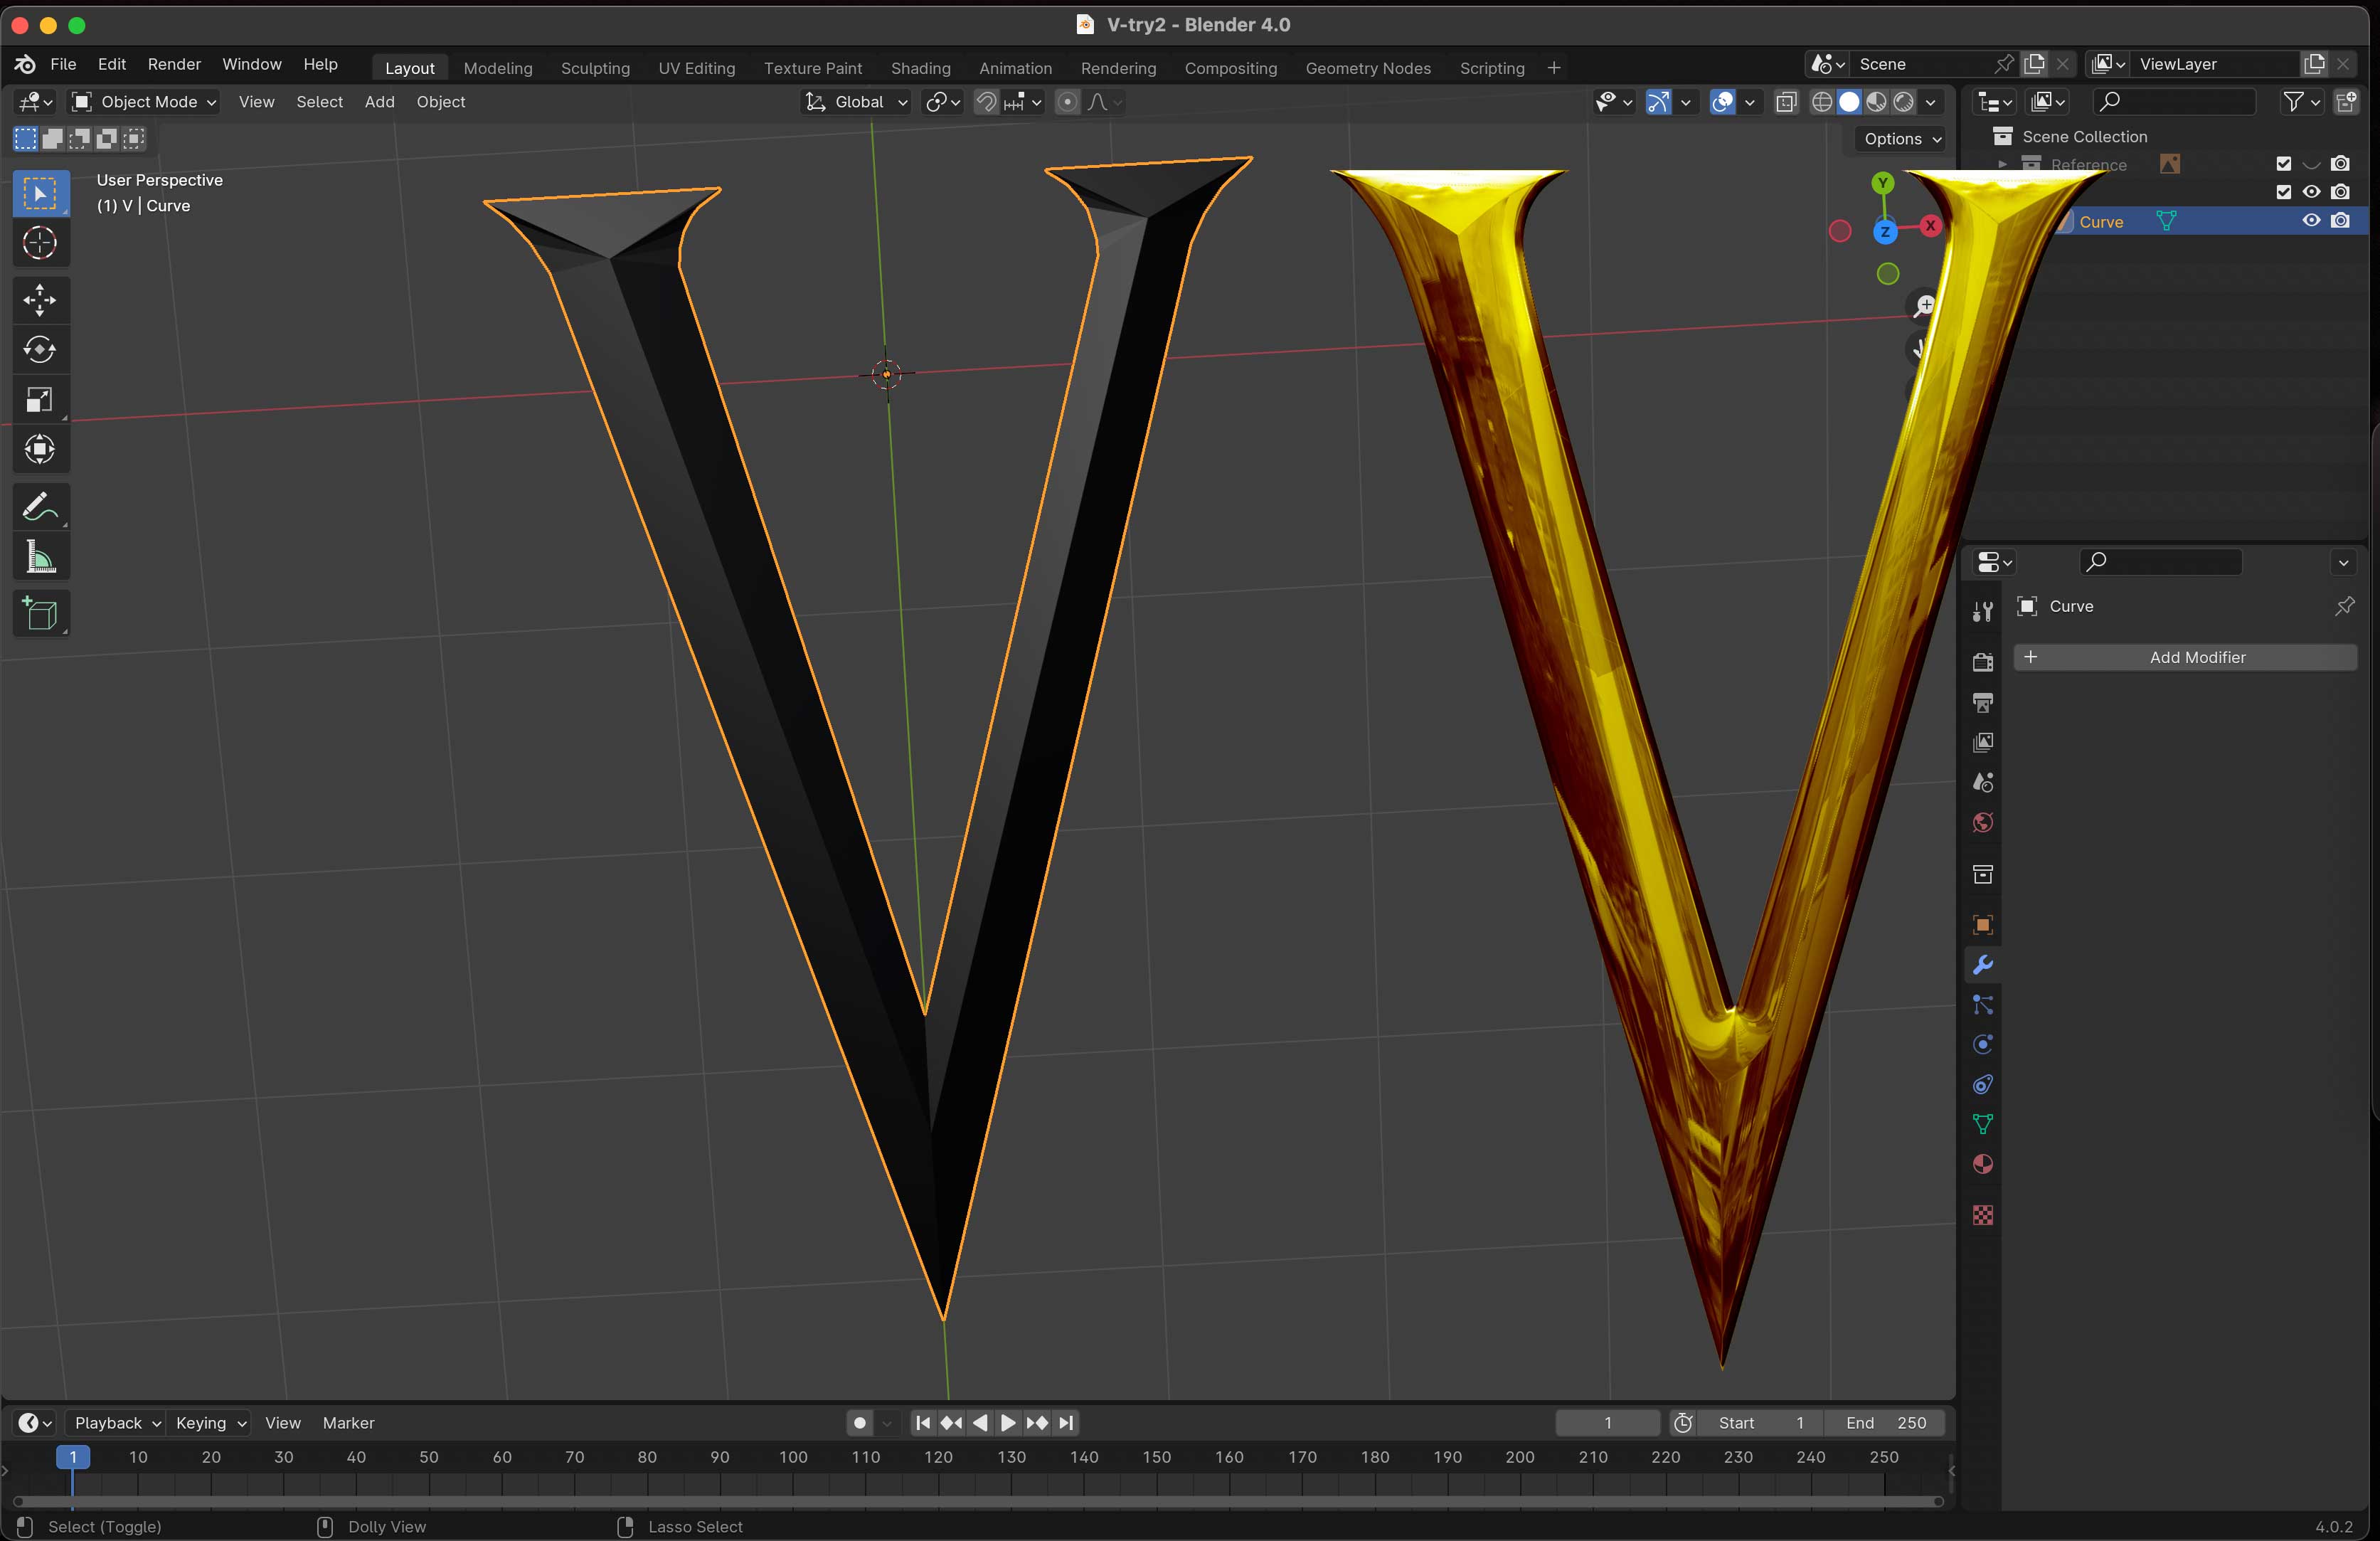This screenshot has width=2380, height=1541.
Task: Click the Blender logo menu
Action: pyautogui.click(x=26, y=64)
